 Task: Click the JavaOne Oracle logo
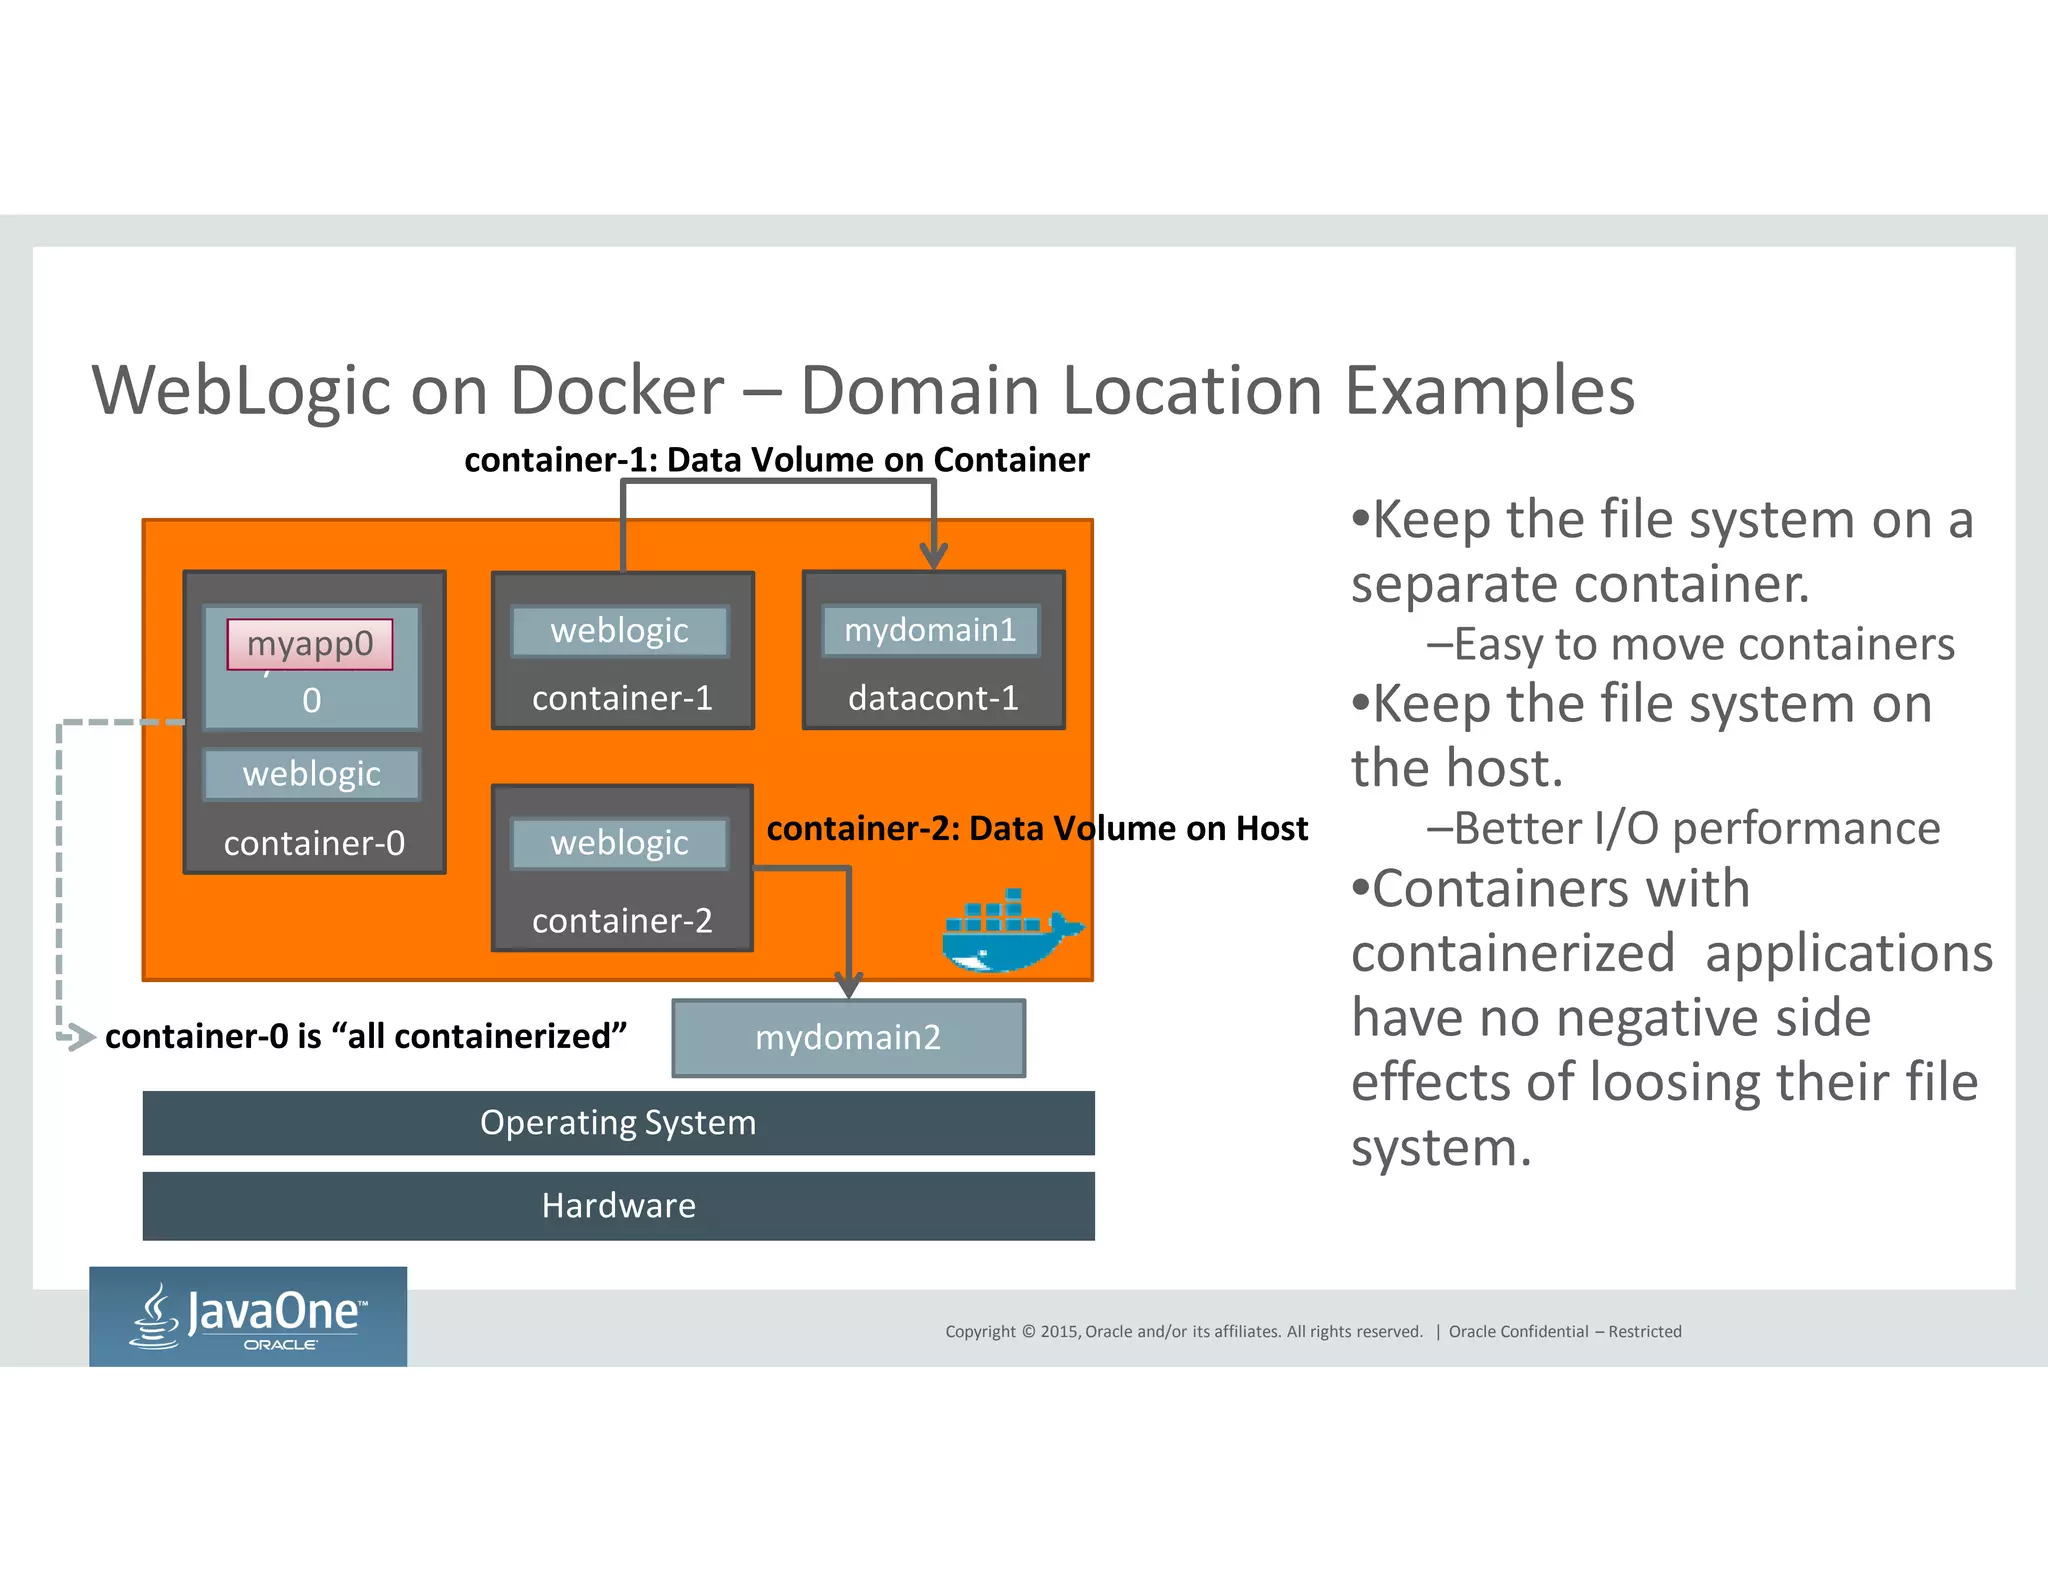click(248, 1316)
